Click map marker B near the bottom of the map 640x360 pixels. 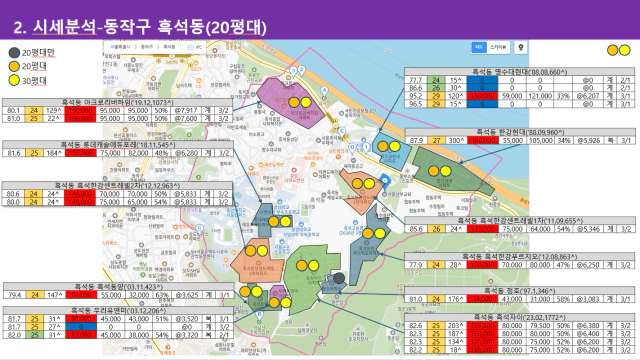259,315
